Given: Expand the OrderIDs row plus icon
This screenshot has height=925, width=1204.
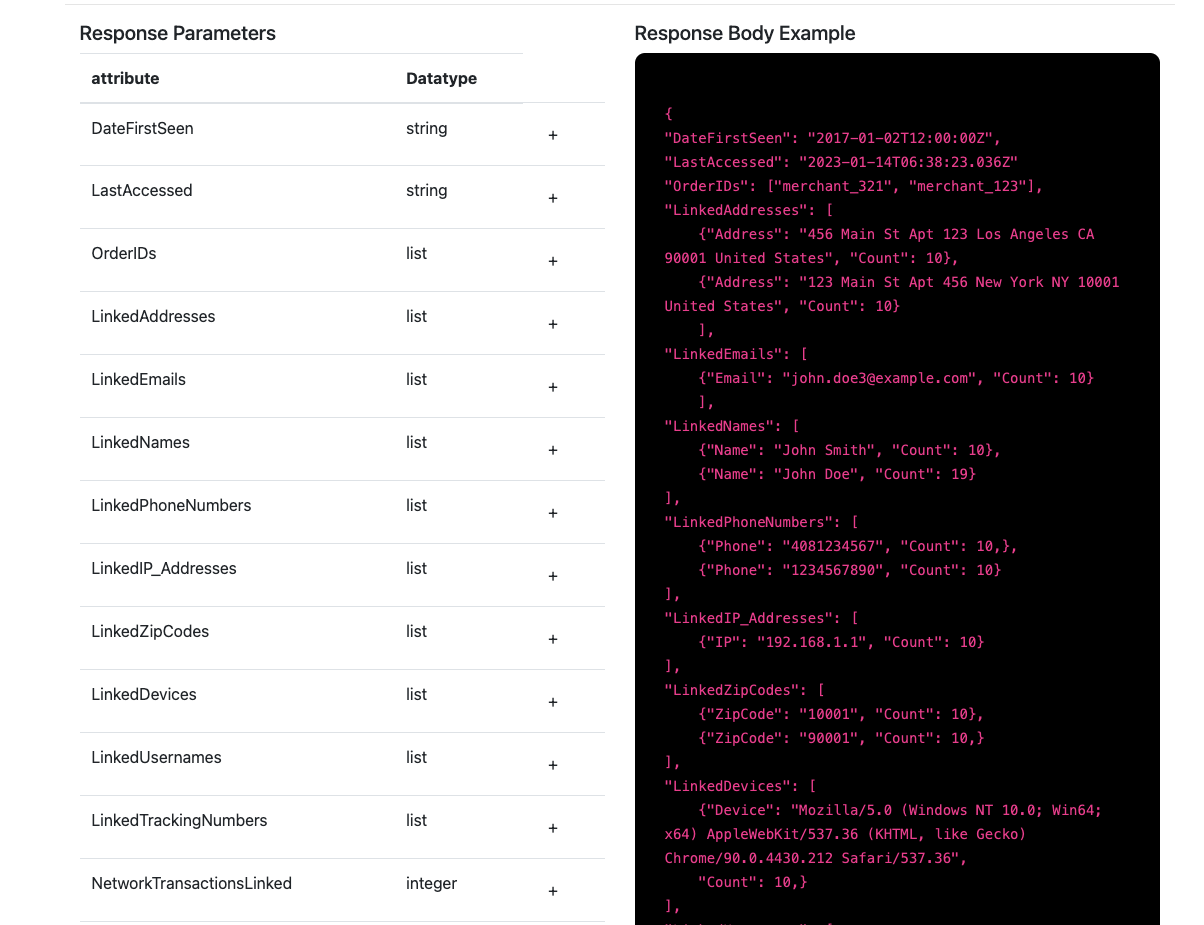Looking at the screenshot, I should [553, 261].
